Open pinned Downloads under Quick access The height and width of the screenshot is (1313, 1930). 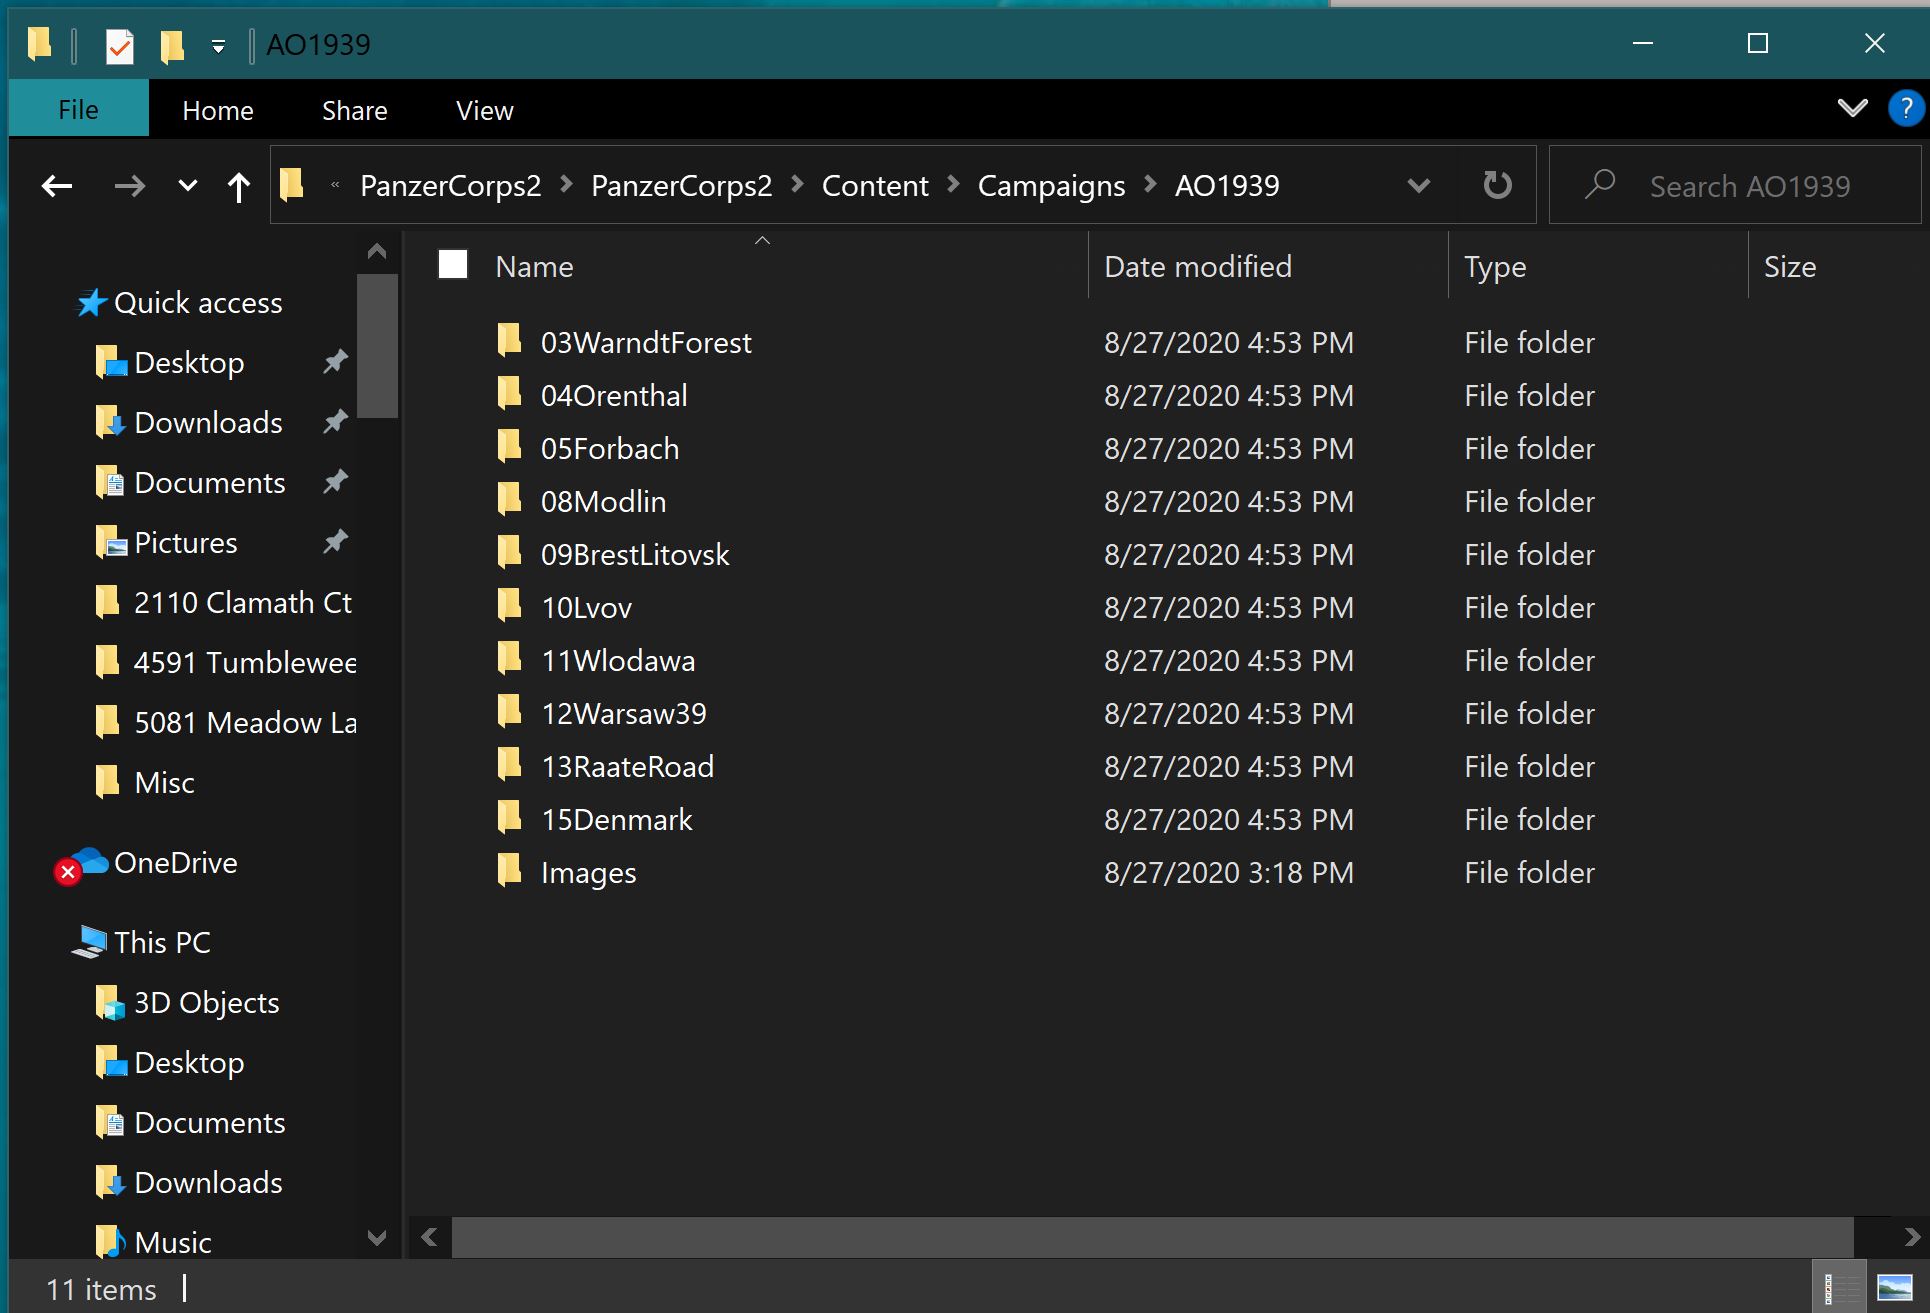point(208,423)
